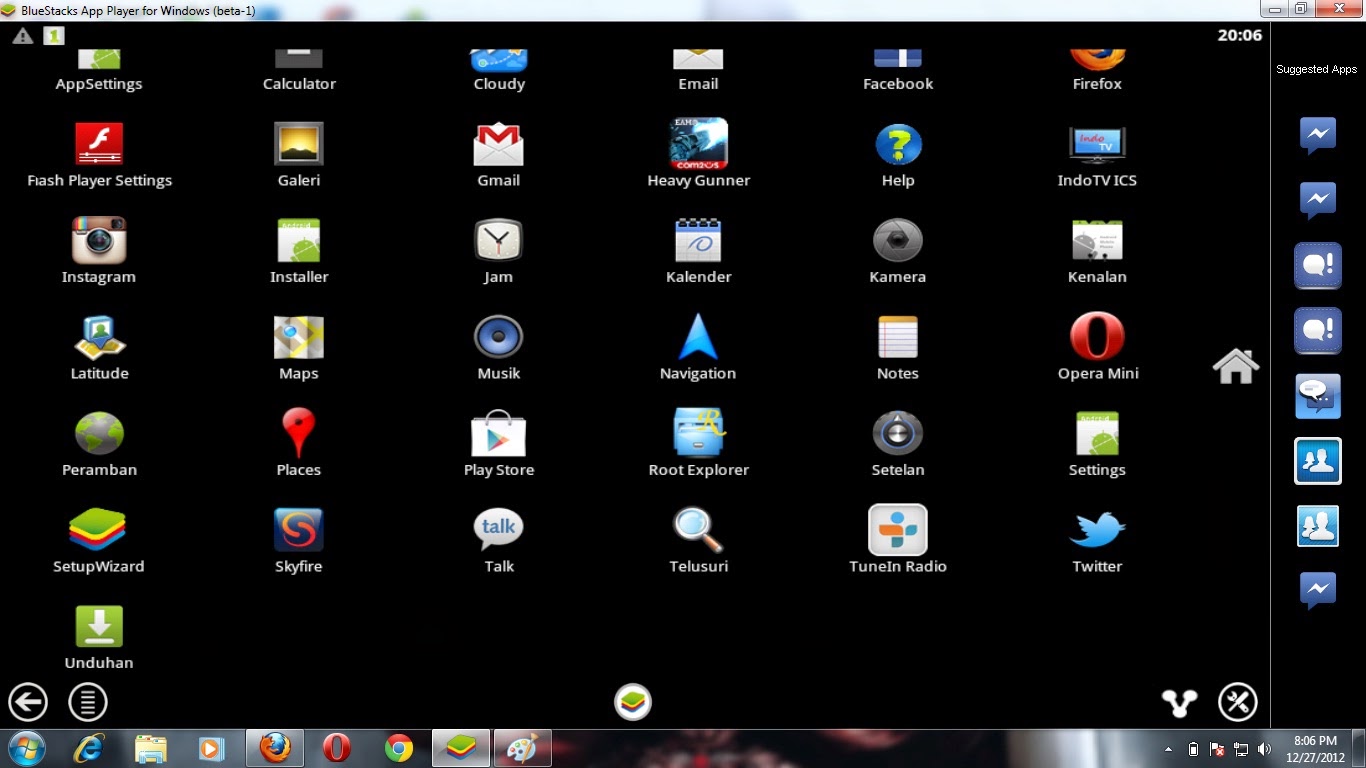1366x768 pixels.
Task: Launch the TuneIn Radio app
Action: point(898,529)
